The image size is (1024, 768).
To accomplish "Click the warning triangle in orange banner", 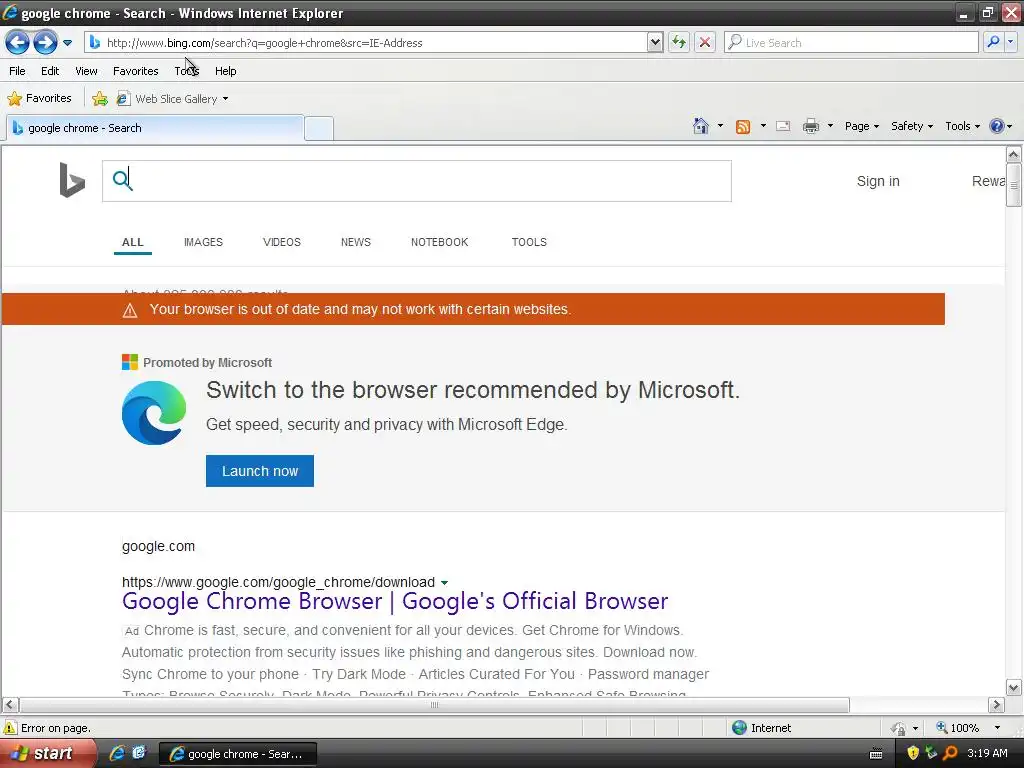I will click(130, 310).
